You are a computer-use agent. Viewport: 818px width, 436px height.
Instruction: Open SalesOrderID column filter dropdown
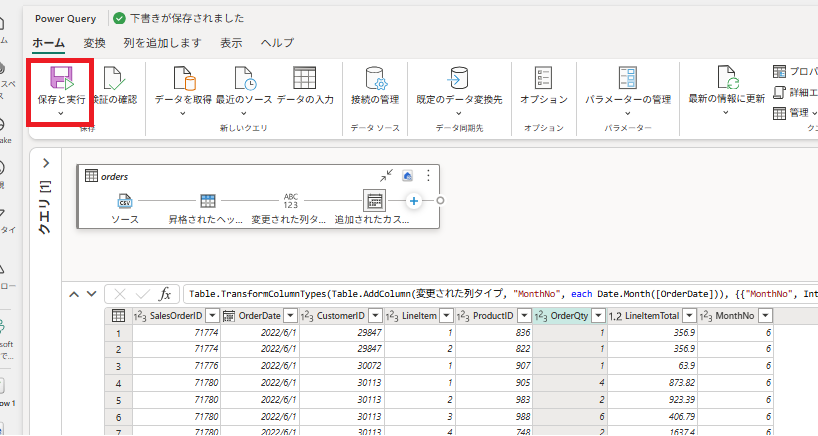[212, 316]
